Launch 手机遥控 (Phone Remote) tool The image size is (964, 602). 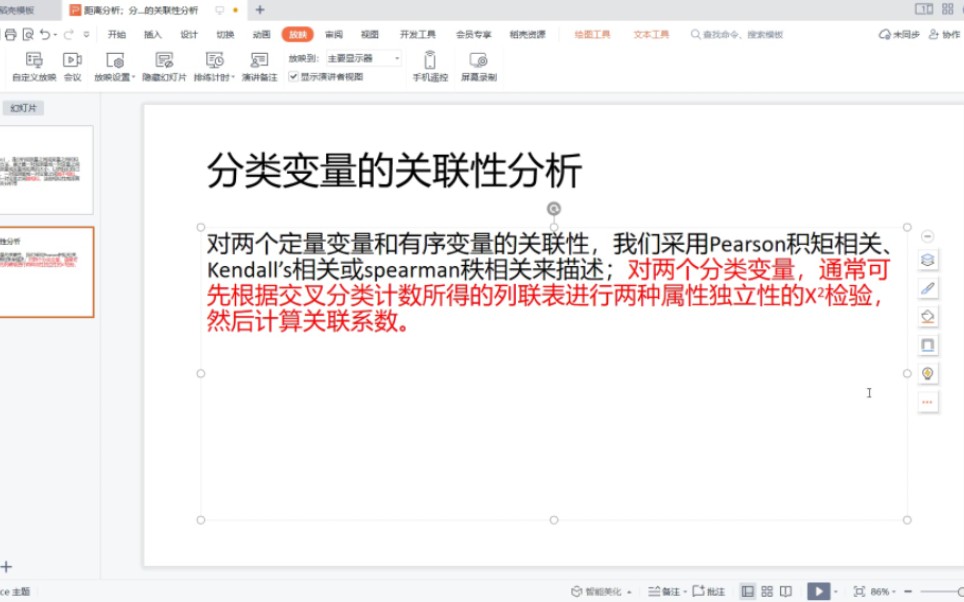point(430,62)
